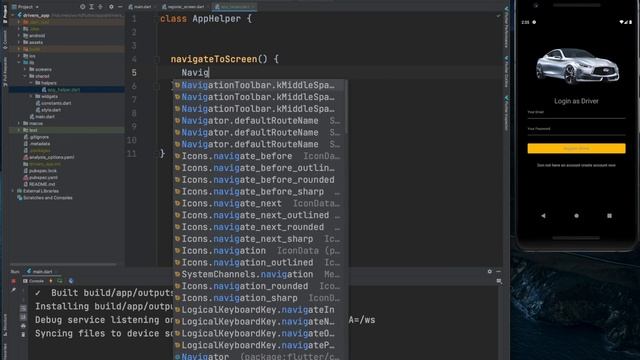This screenshot has width=640, height=360.
Task: Tap the Android home circle on emulator
Action: [x=576, y=216]
